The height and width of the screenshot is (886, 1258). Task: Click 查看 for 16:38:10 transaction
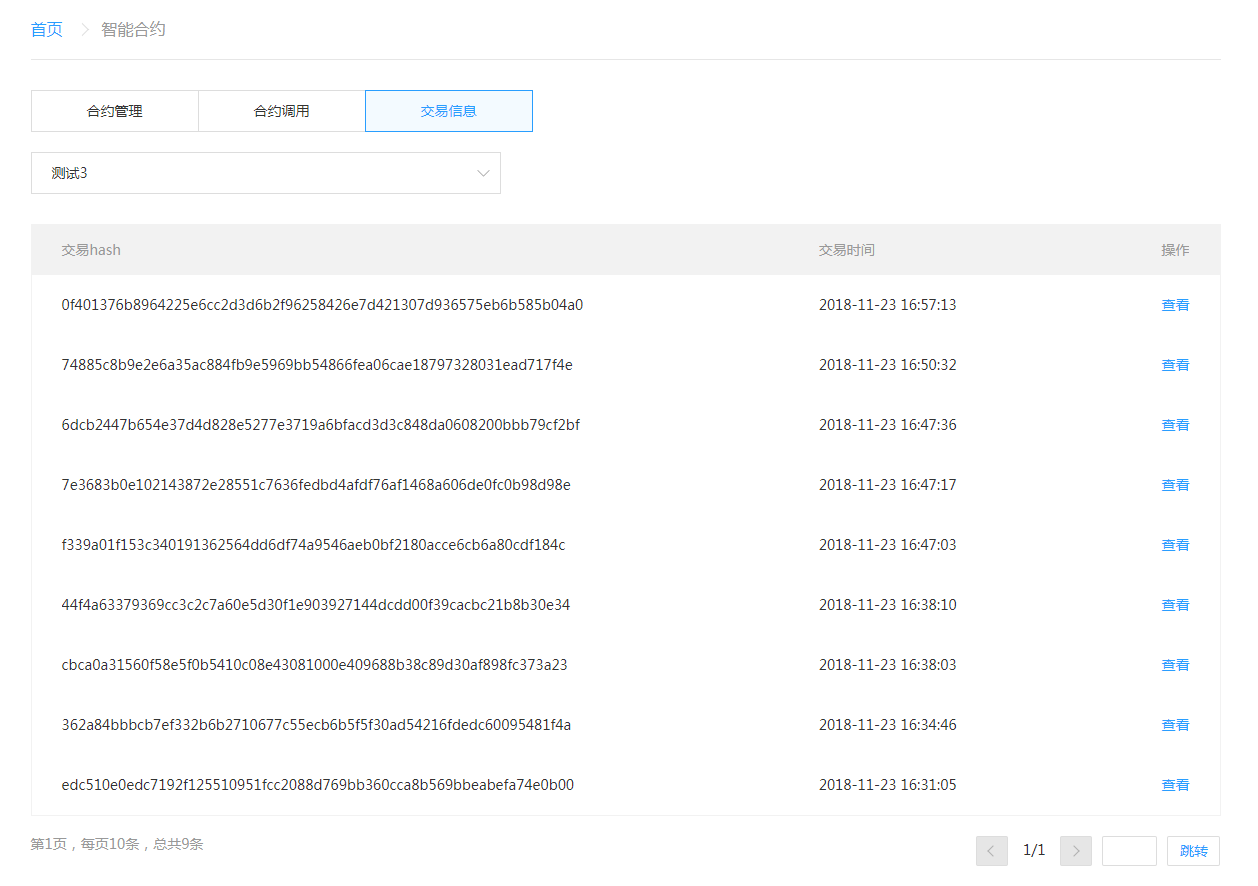(x=1175, y=605)
